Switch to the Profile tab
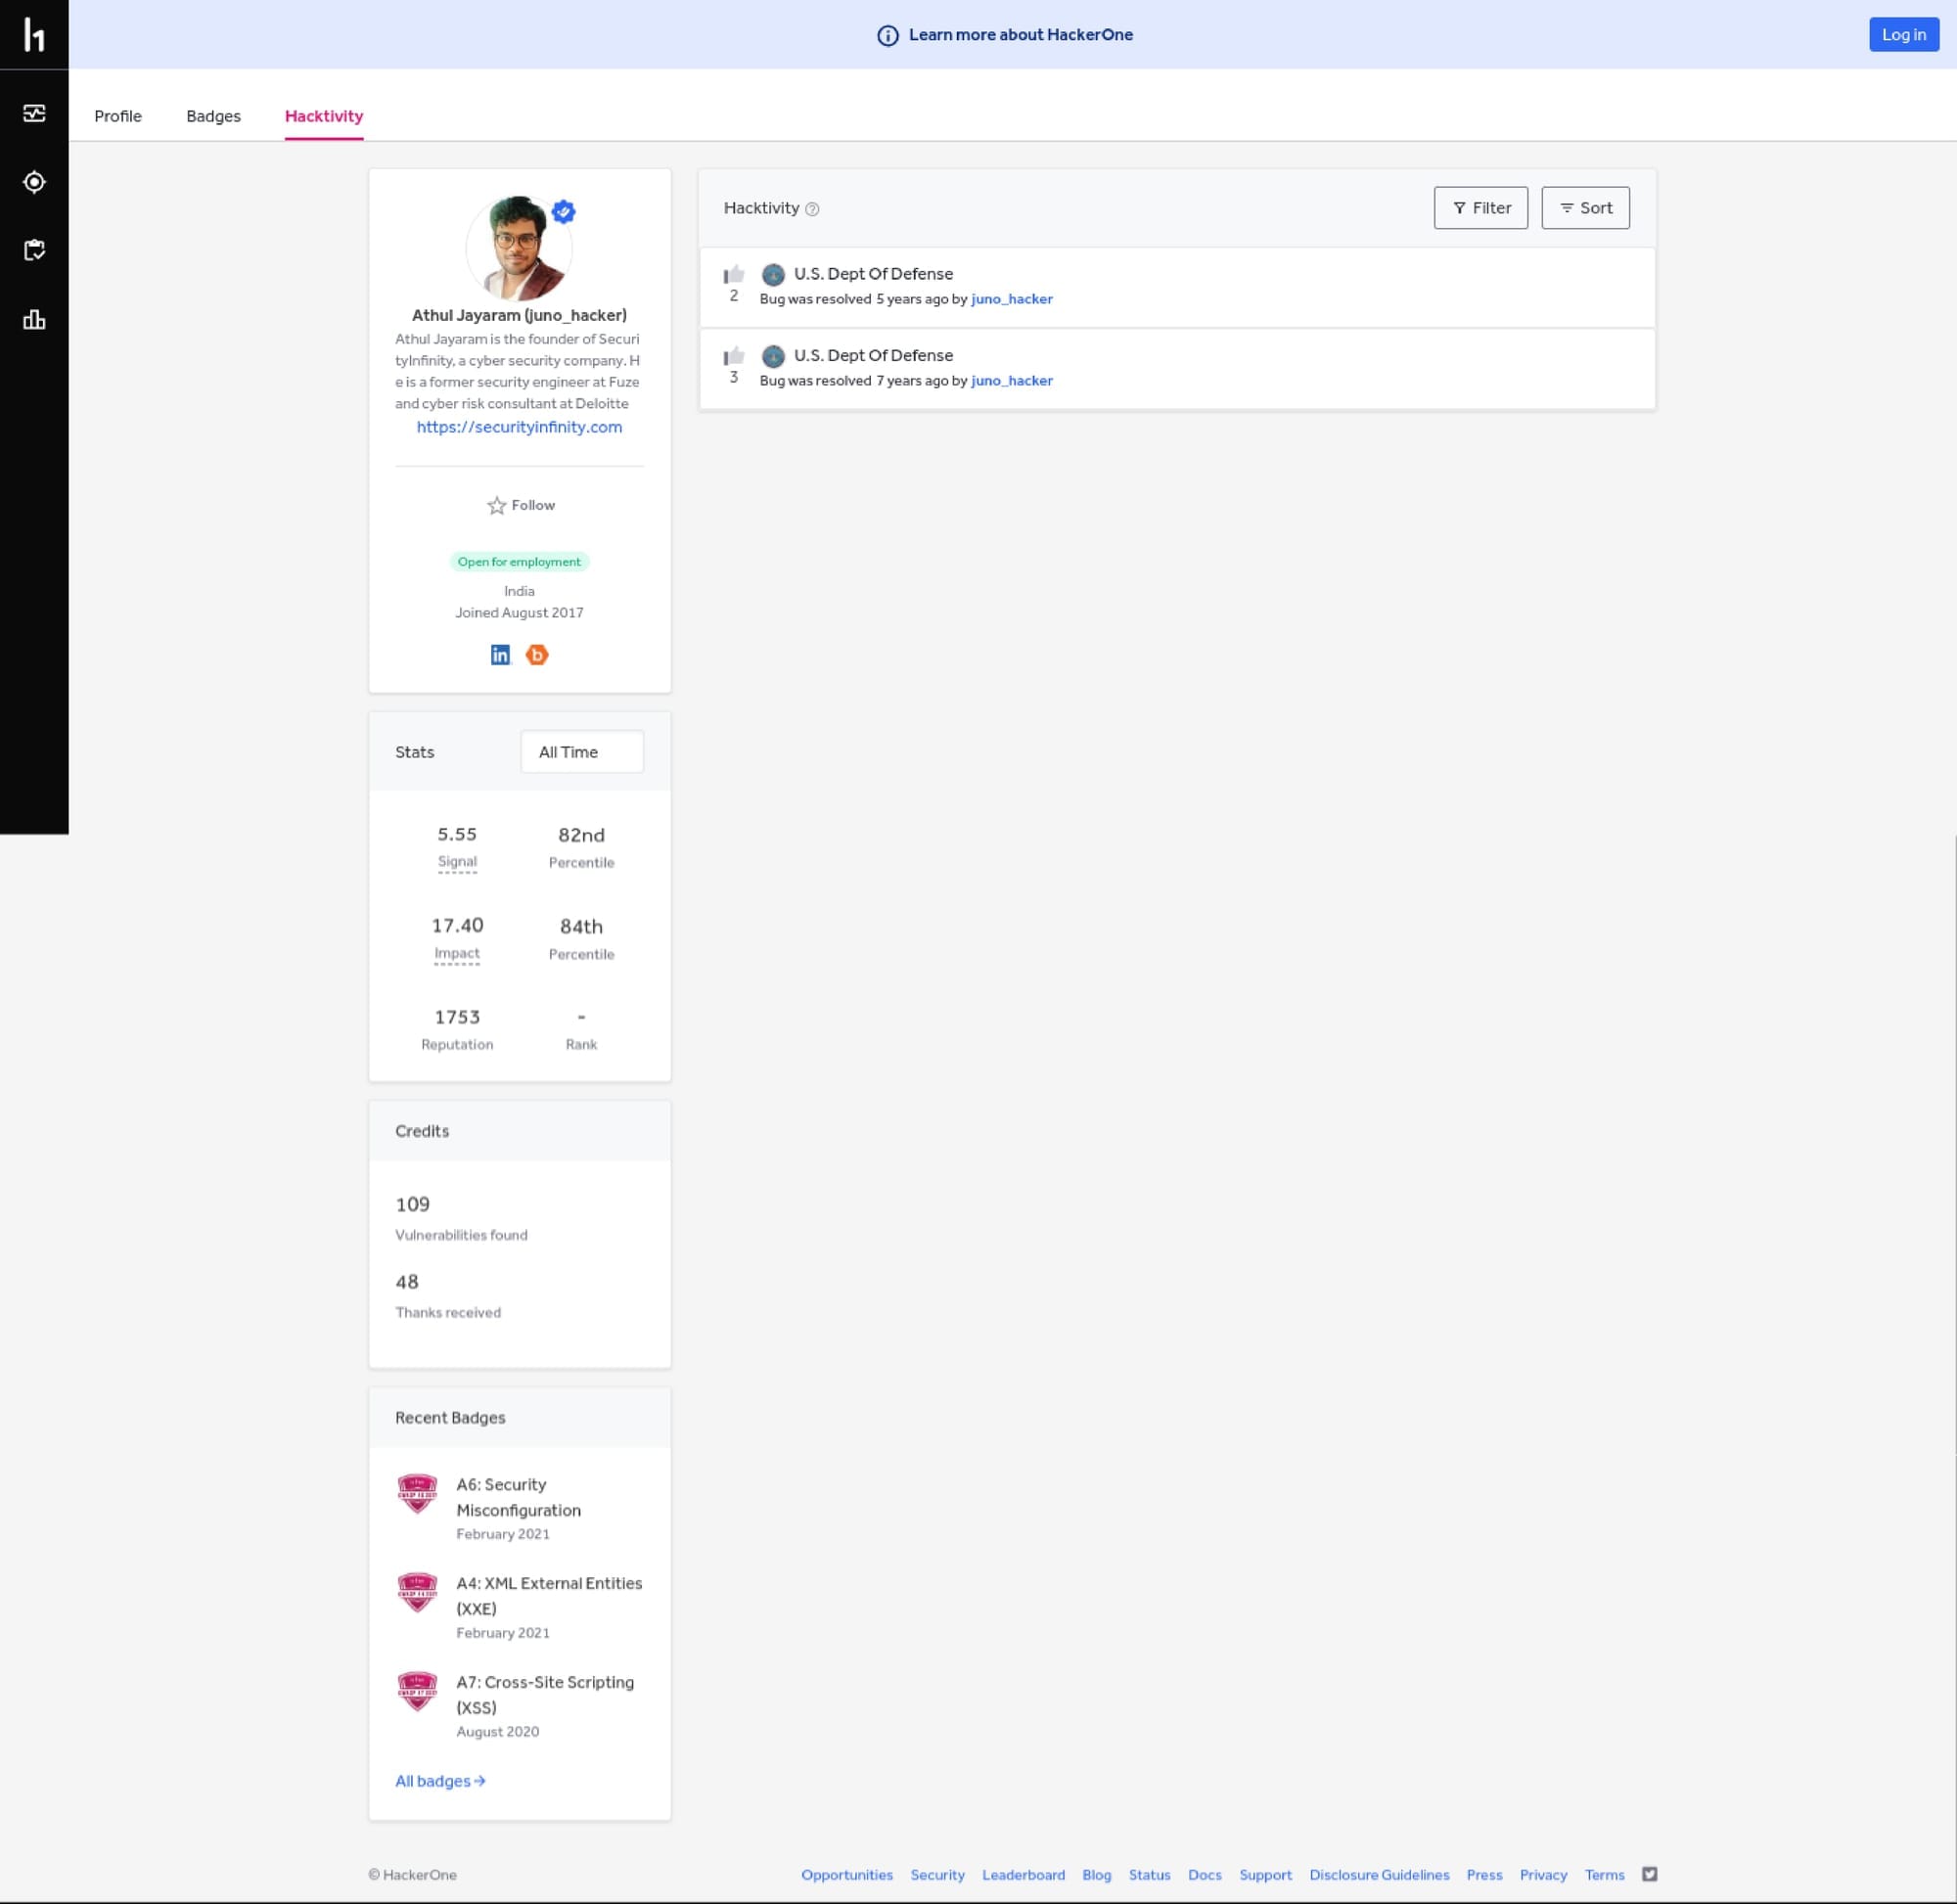This screenshot has height=1904, width=1957. 118,116
